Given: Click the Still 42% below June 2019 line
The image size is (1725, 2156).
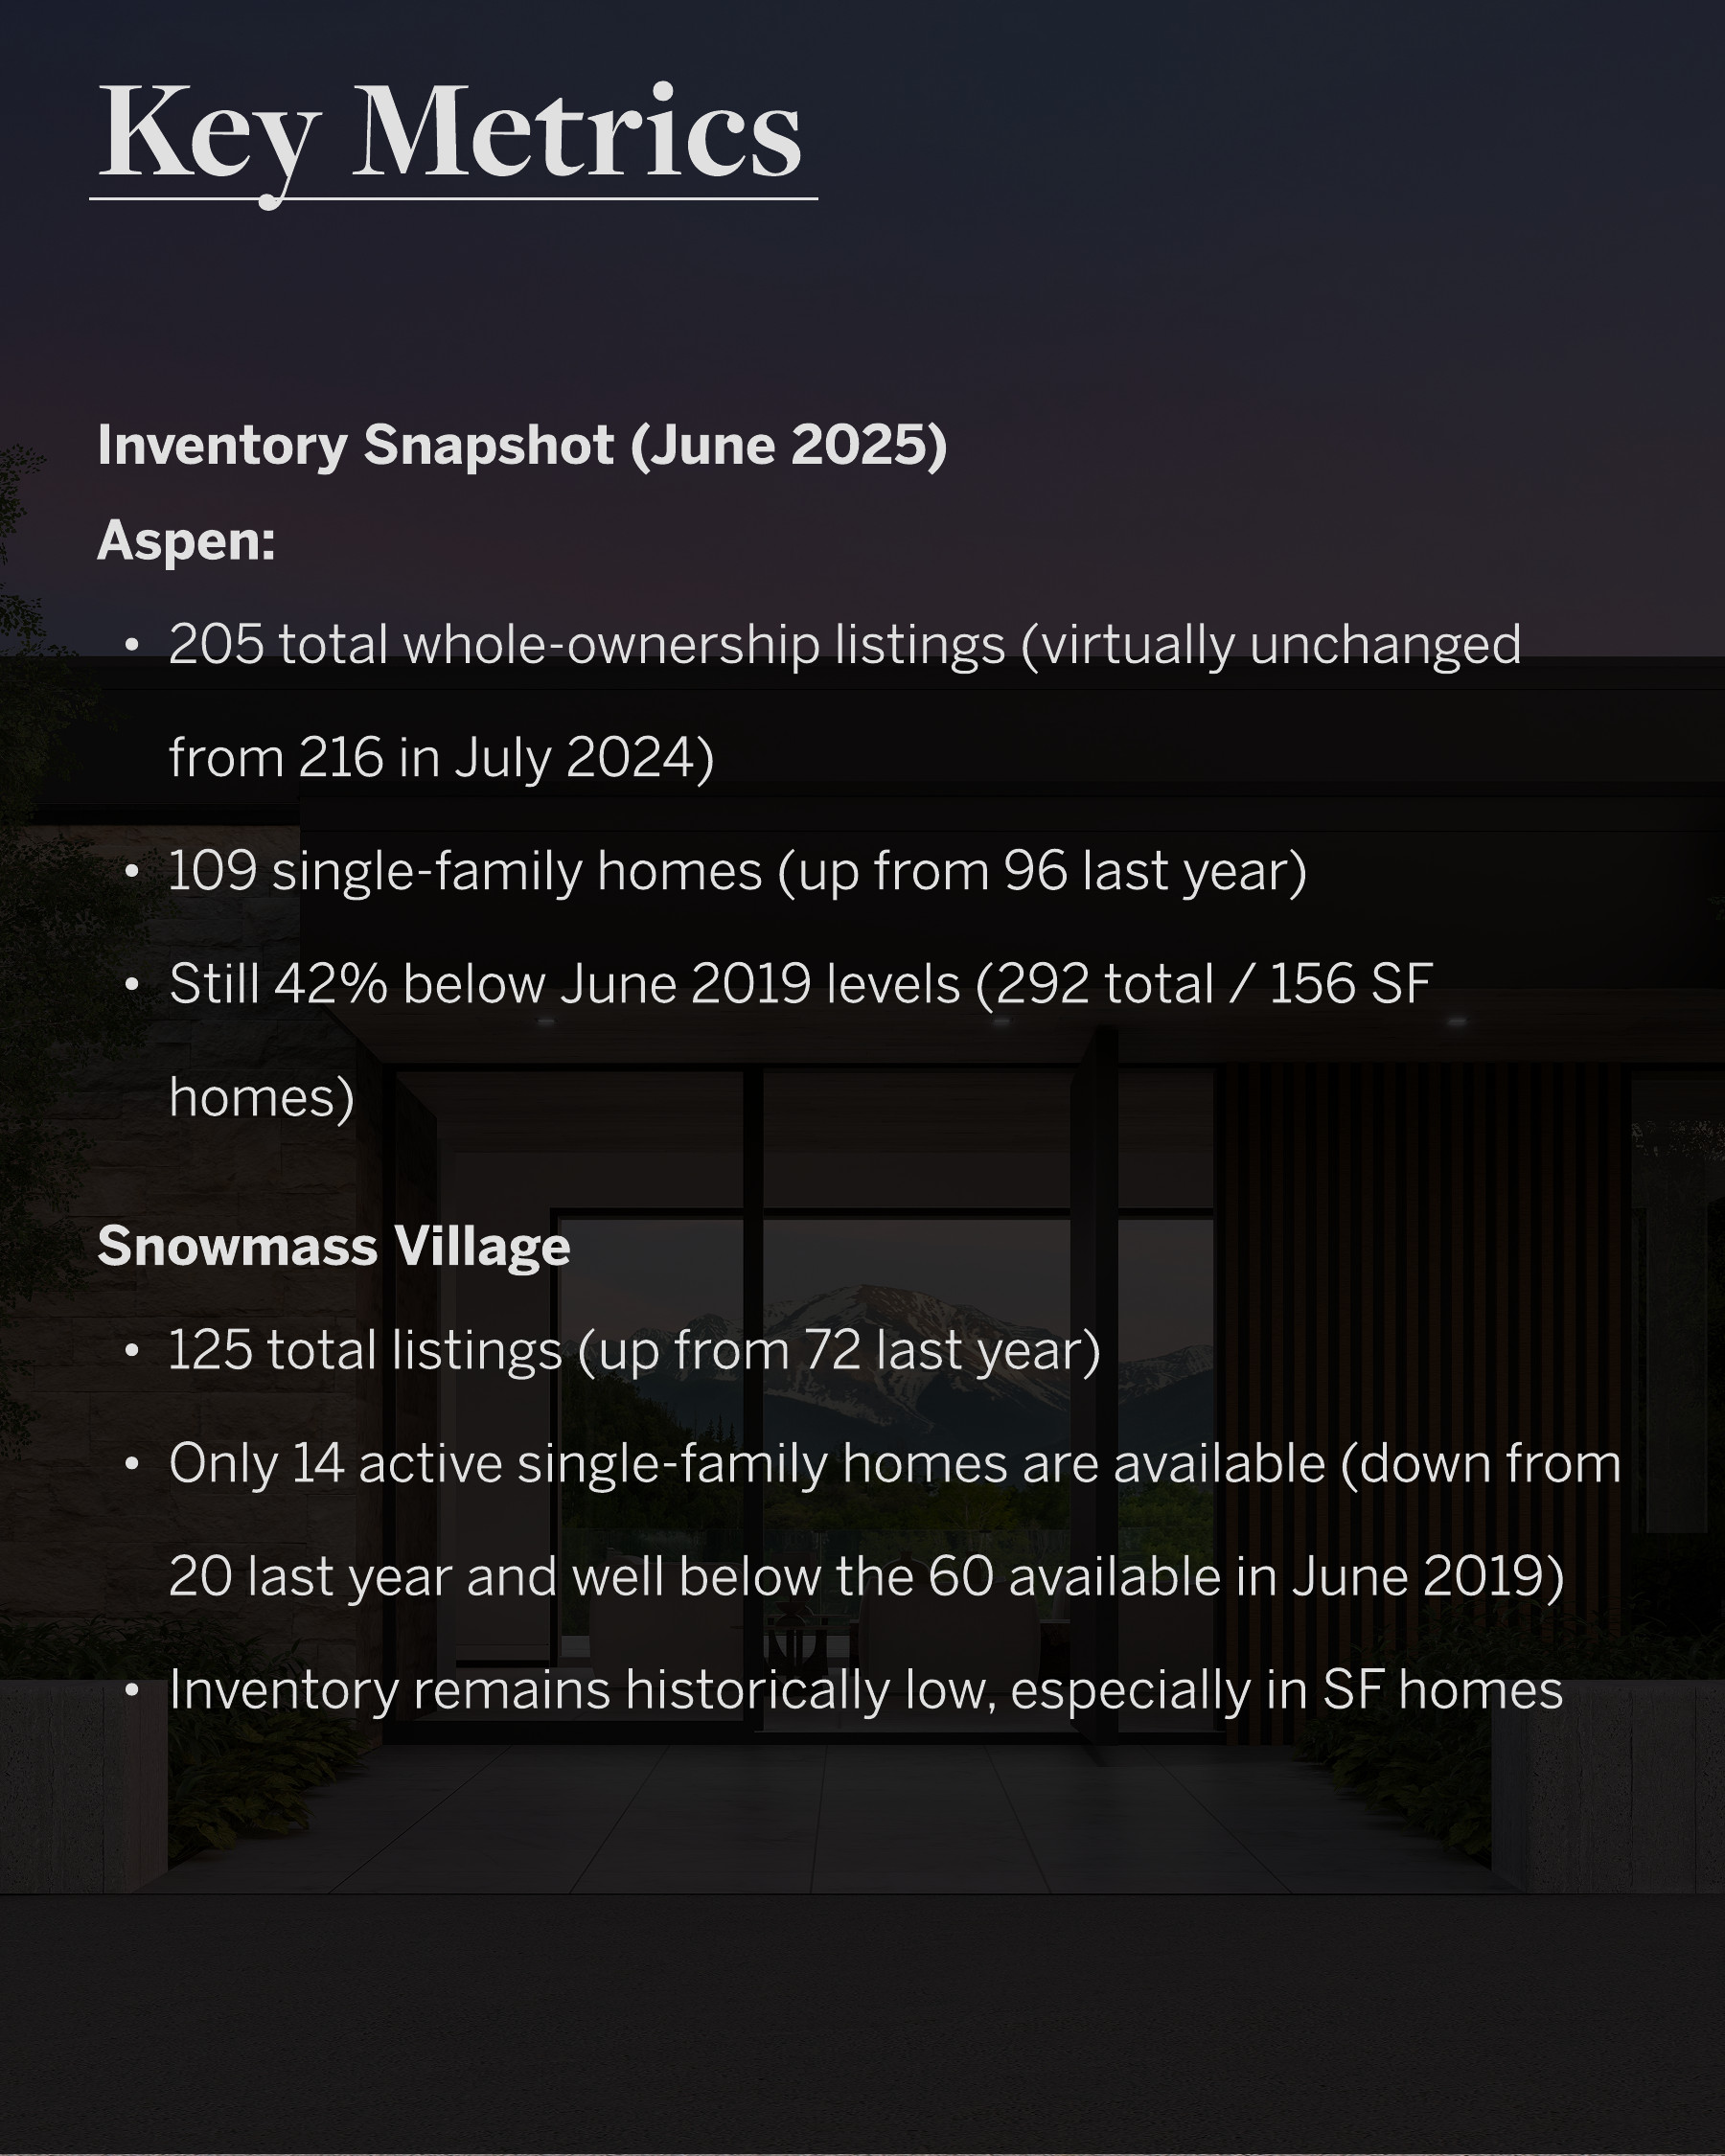Looking at the screenshot, I should 800,985.
